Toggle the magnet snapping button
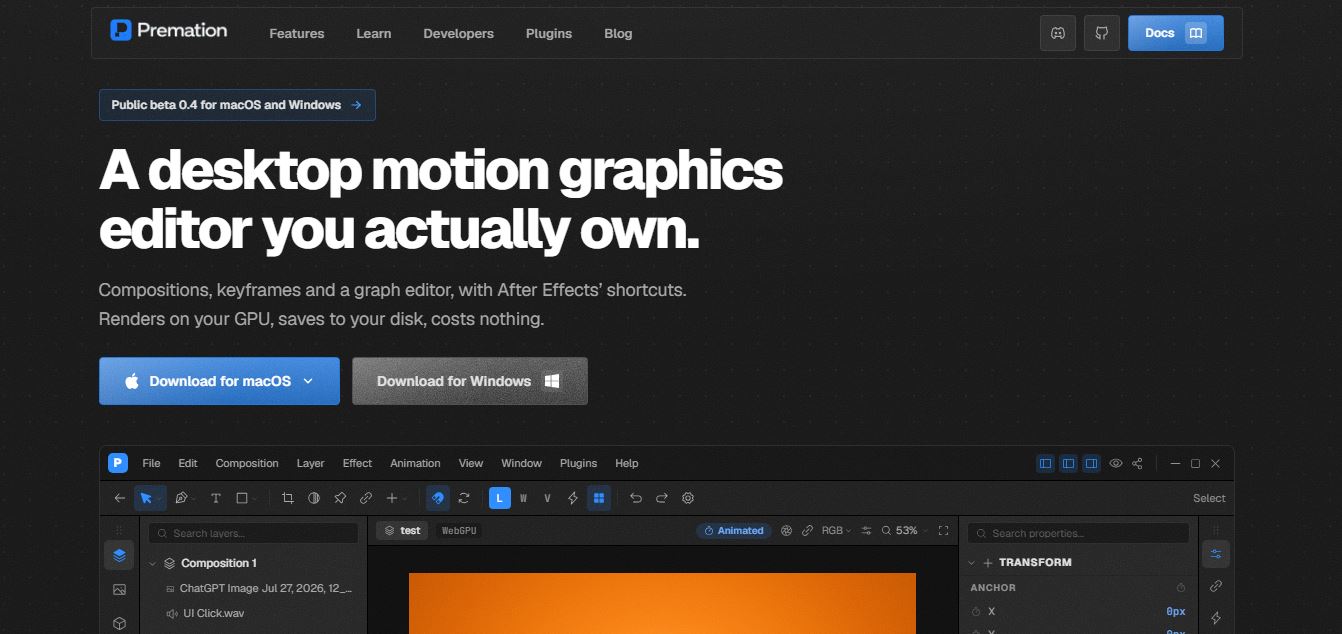Screen dimensions: 1342x634 click(438, 498)
